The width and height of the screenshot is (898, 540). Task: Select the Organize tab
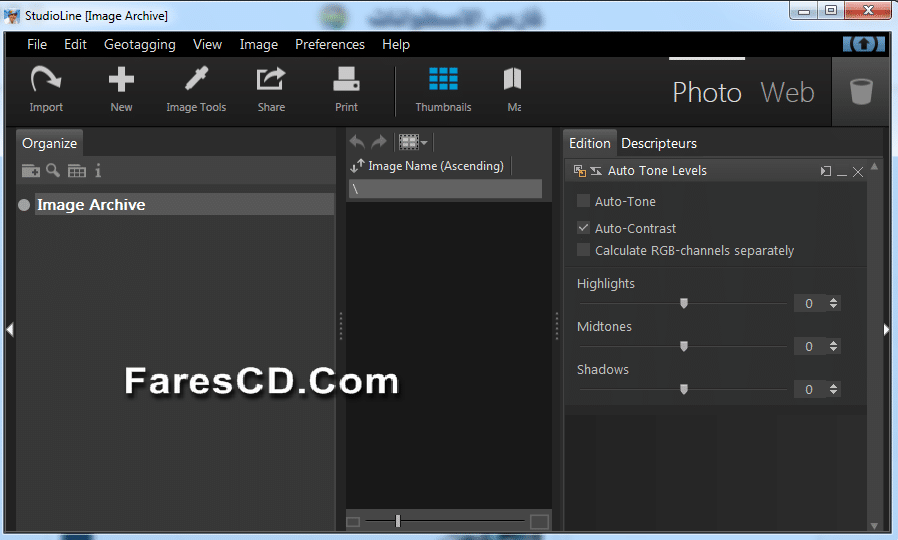(49, 143)
